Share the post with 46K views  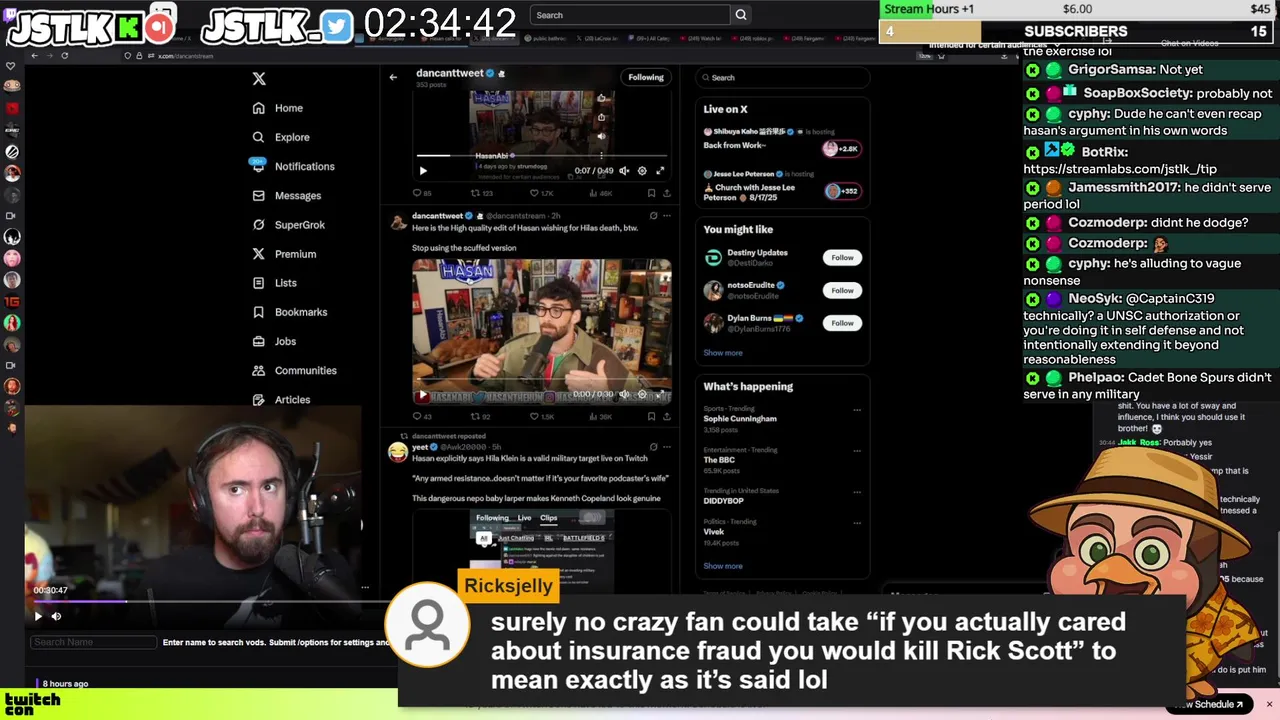(x=666, y=193)
